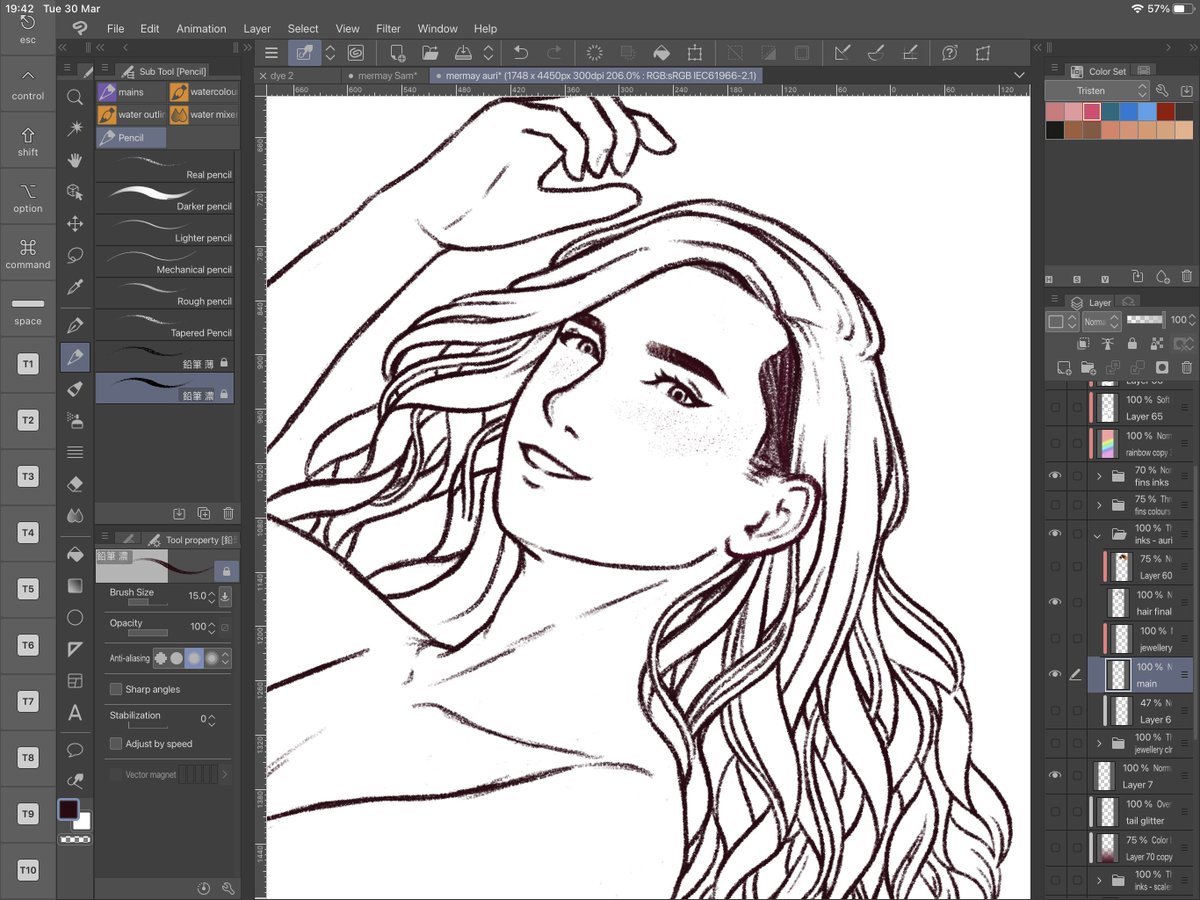Image resolution: width=1200 pixels, height=900 pixels.
Task: Select the Auto select wand tool
Action: (75, 129)
